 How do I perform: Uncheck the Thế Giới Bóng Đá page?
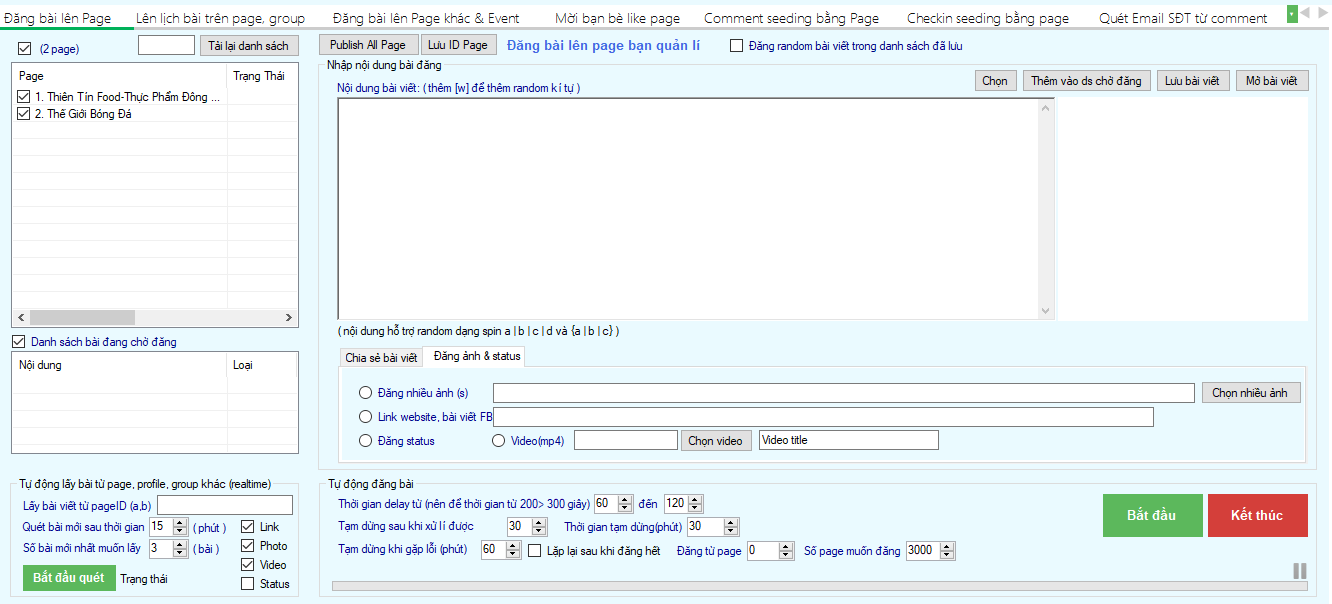tap(23, 114)
